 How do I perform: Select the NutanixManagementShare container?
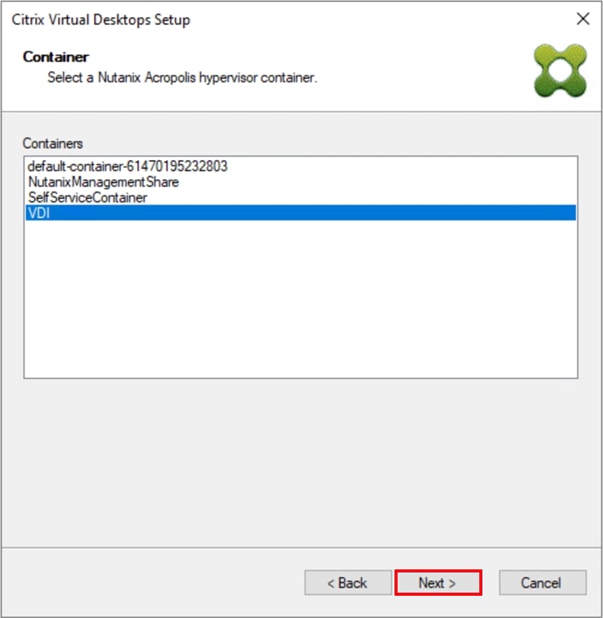tap(301, 182)
